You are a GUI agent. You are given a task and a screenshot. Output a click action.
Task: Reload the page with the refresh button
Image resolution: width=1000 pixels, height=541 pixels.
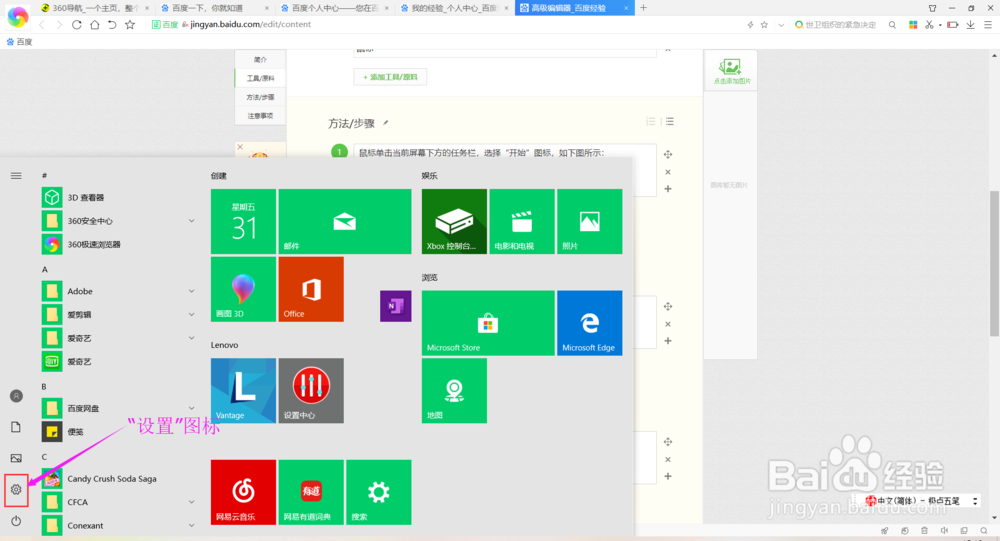[x=77, y=25]
